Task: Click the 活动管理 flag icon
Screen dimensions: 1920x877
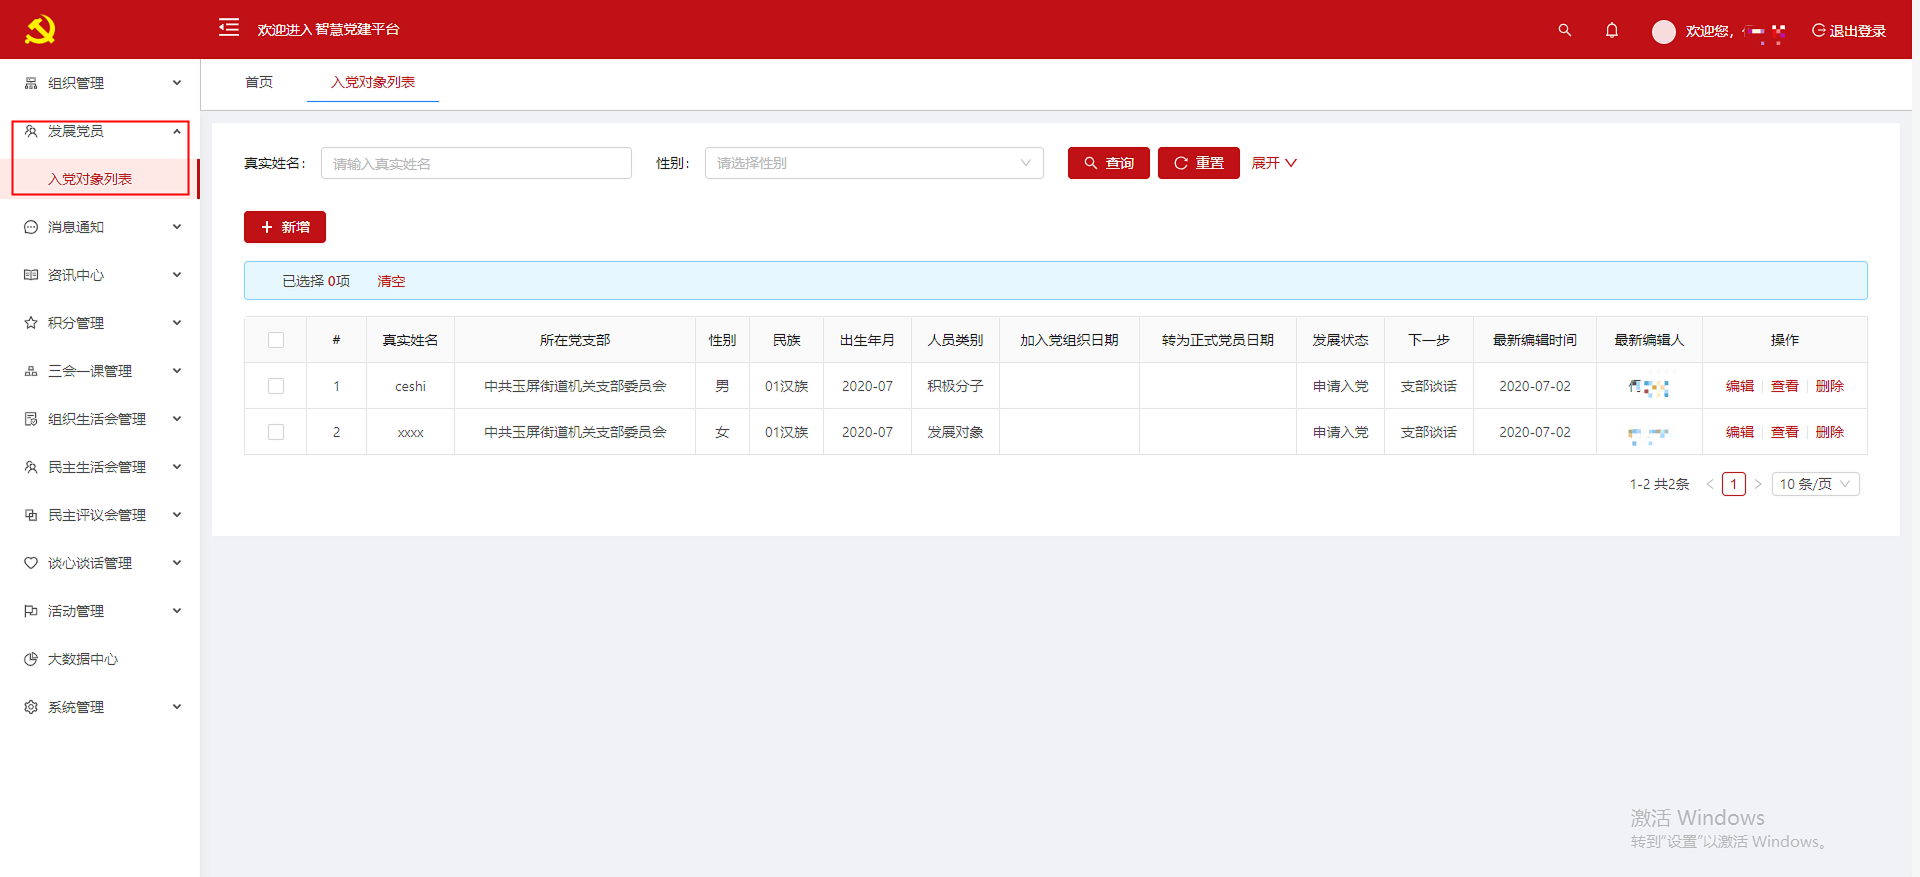Action: (31, 611)
